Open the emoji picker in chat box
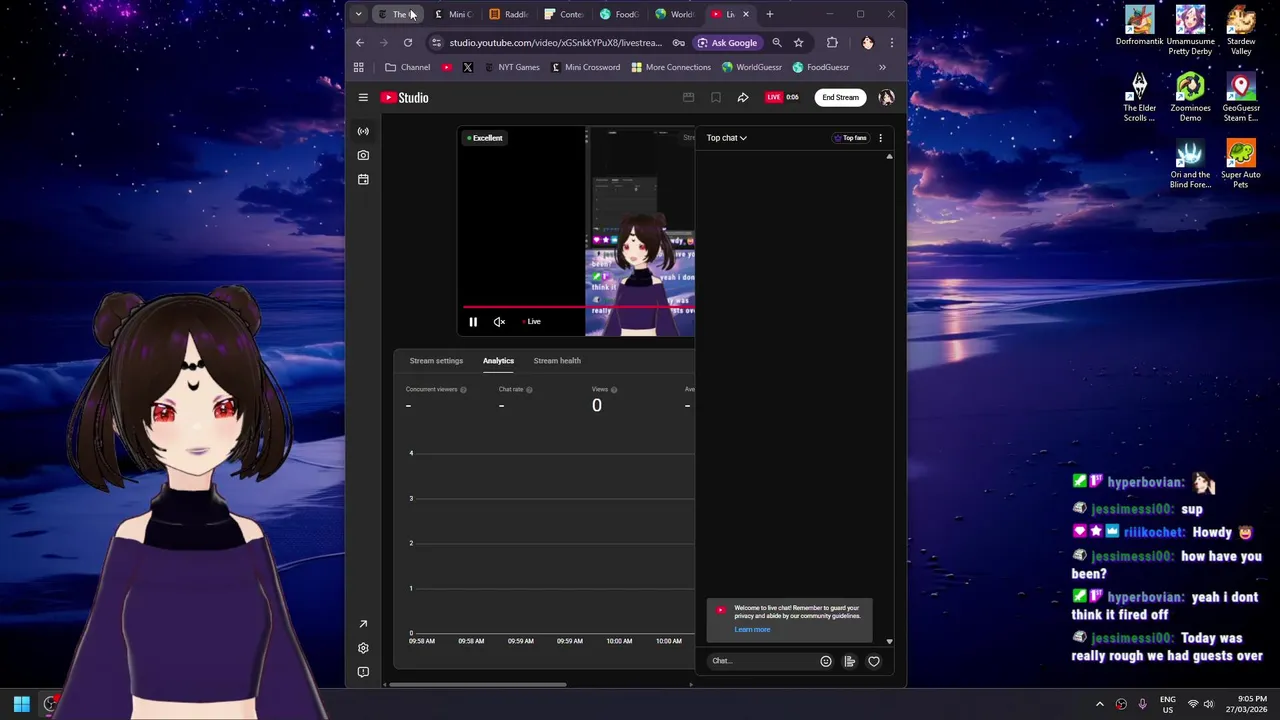The height and width of the screenshot is (720, 1280). tap(826, 661)
